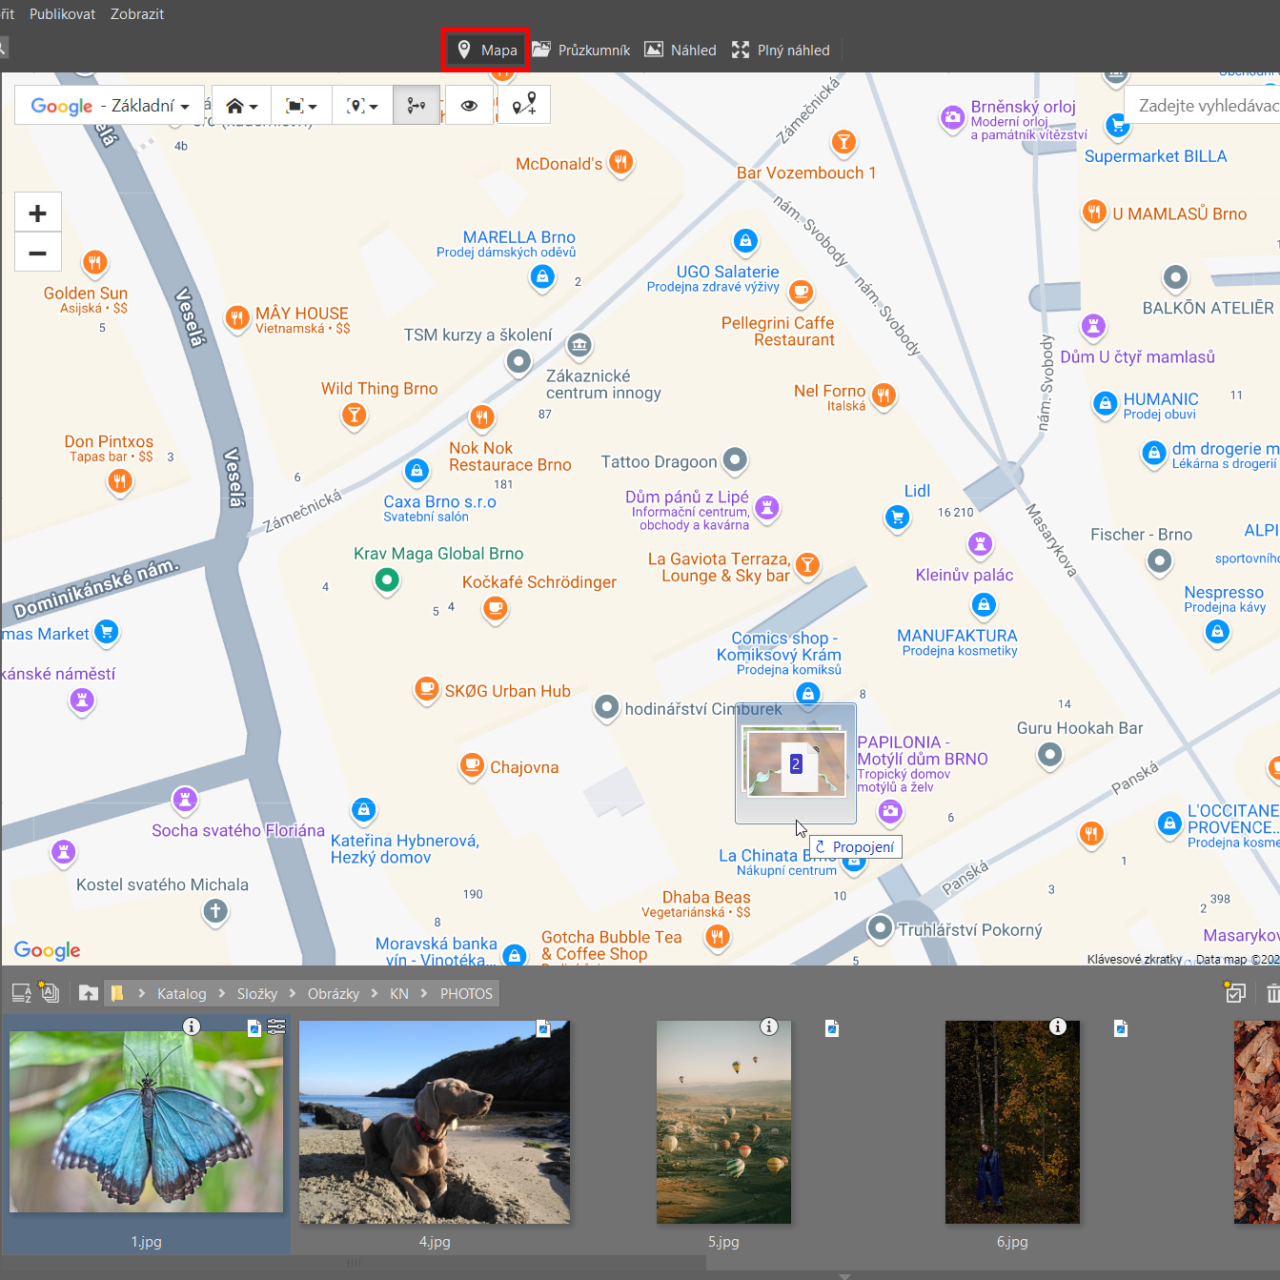Toggle the eye visibility button on map

click(469, 105)
